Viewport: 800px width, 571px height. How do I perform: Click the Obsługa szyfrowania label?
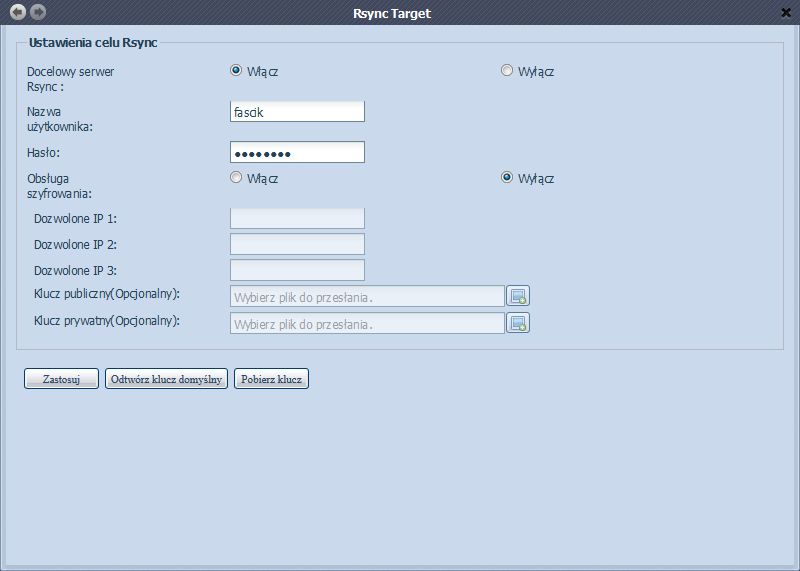[x=59, y=186]
